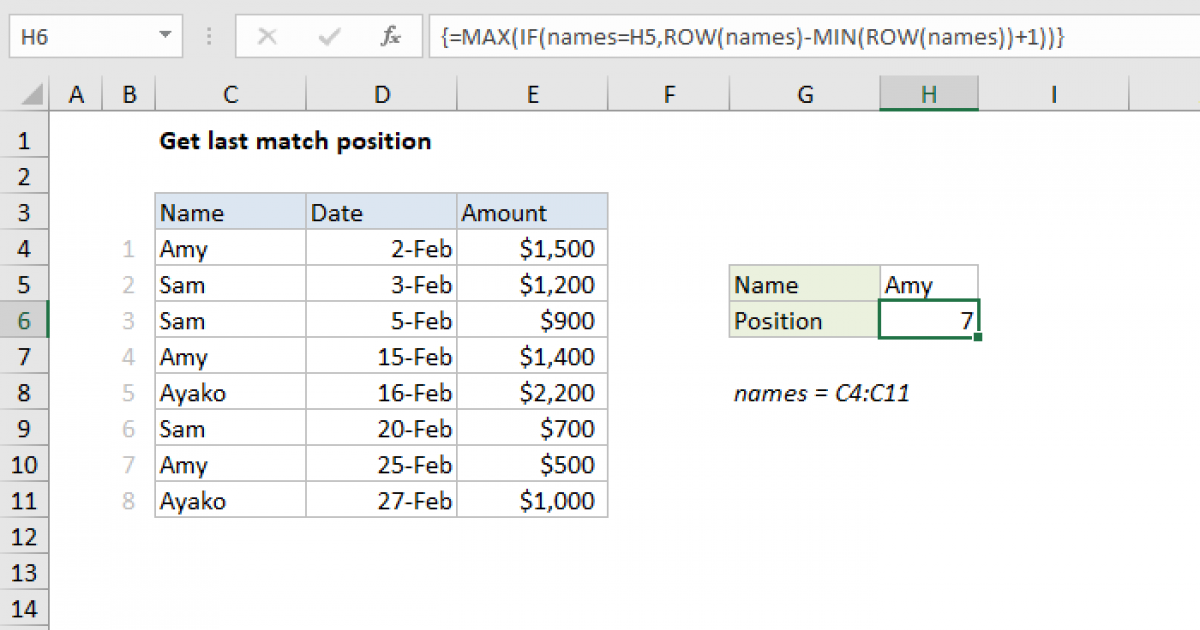Select the cell showing $2,200 for Ayako
This screenshot has width=1200, height=630.
click(532, 392)
